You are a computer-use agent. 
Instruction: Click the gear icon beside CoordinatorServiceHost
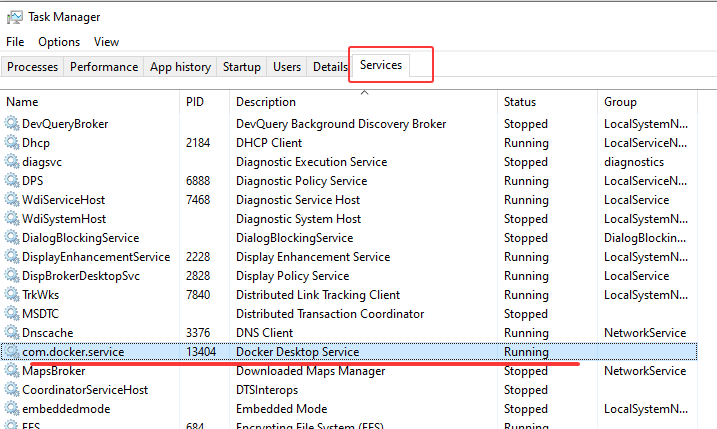click(x=12, y=390)
